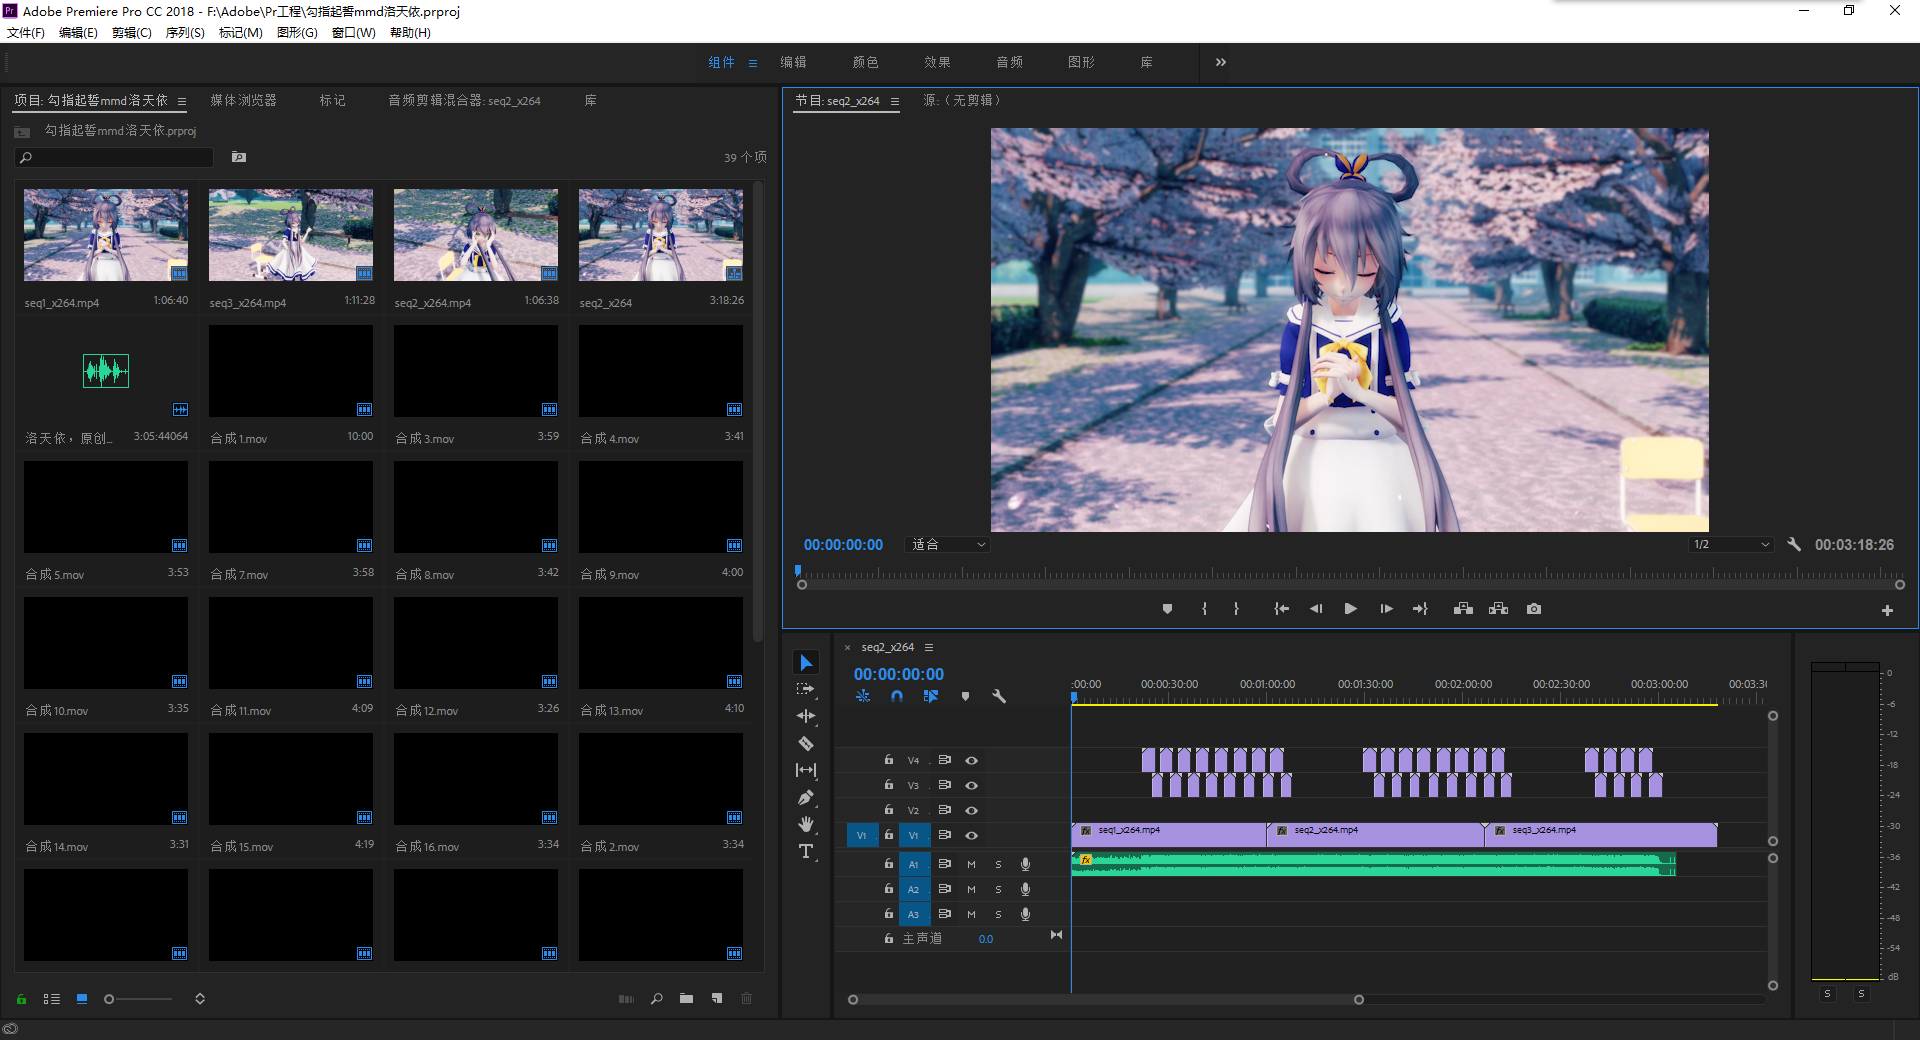Click project search input field
Image resolution: width=1920 pixels, height=1040 pixels.
pos(114,158)
